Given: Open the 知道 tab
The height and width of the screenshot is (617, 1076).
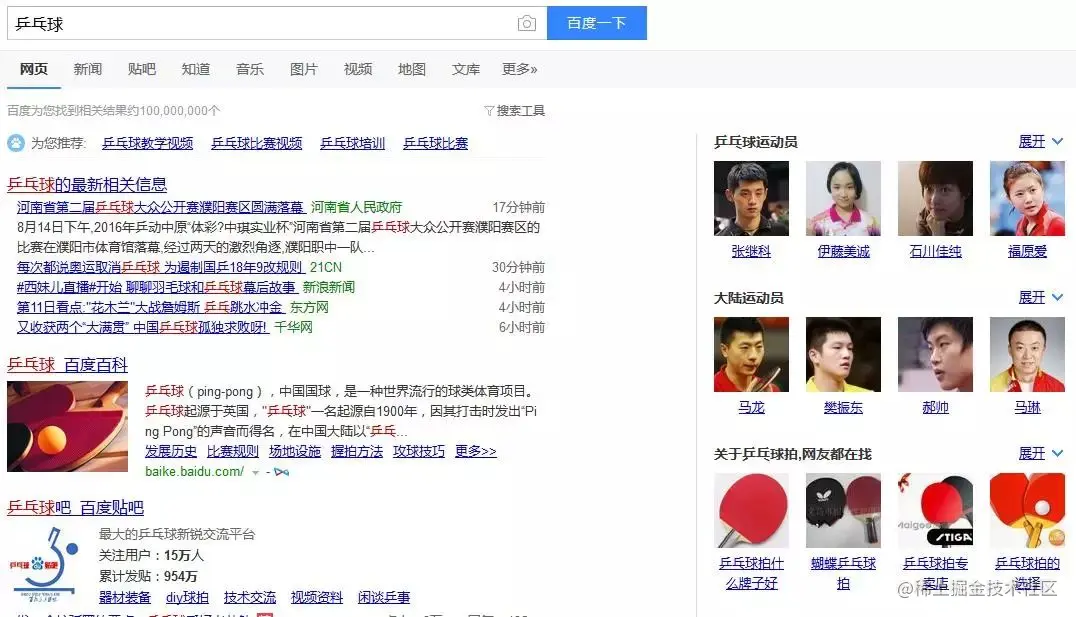Looking at the screenshot, I should point(196,69).
